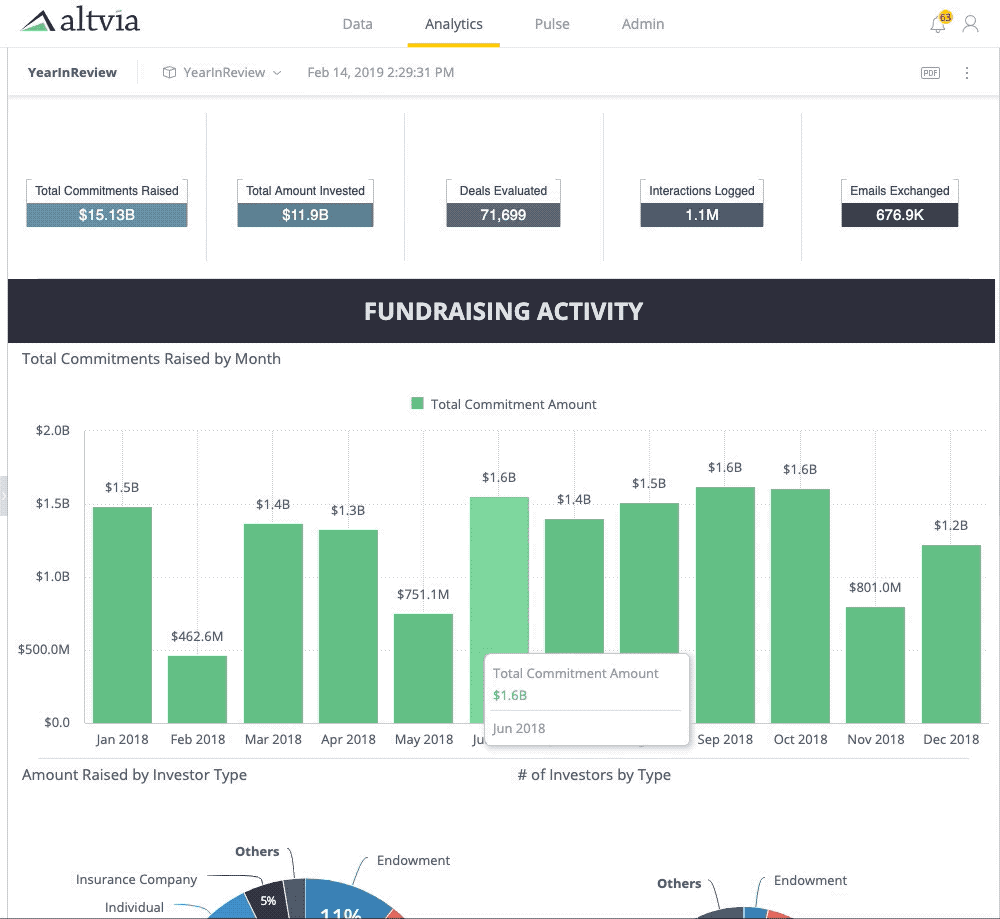
Task: Open the three-dot more options menu
Action: coord(967,73)
